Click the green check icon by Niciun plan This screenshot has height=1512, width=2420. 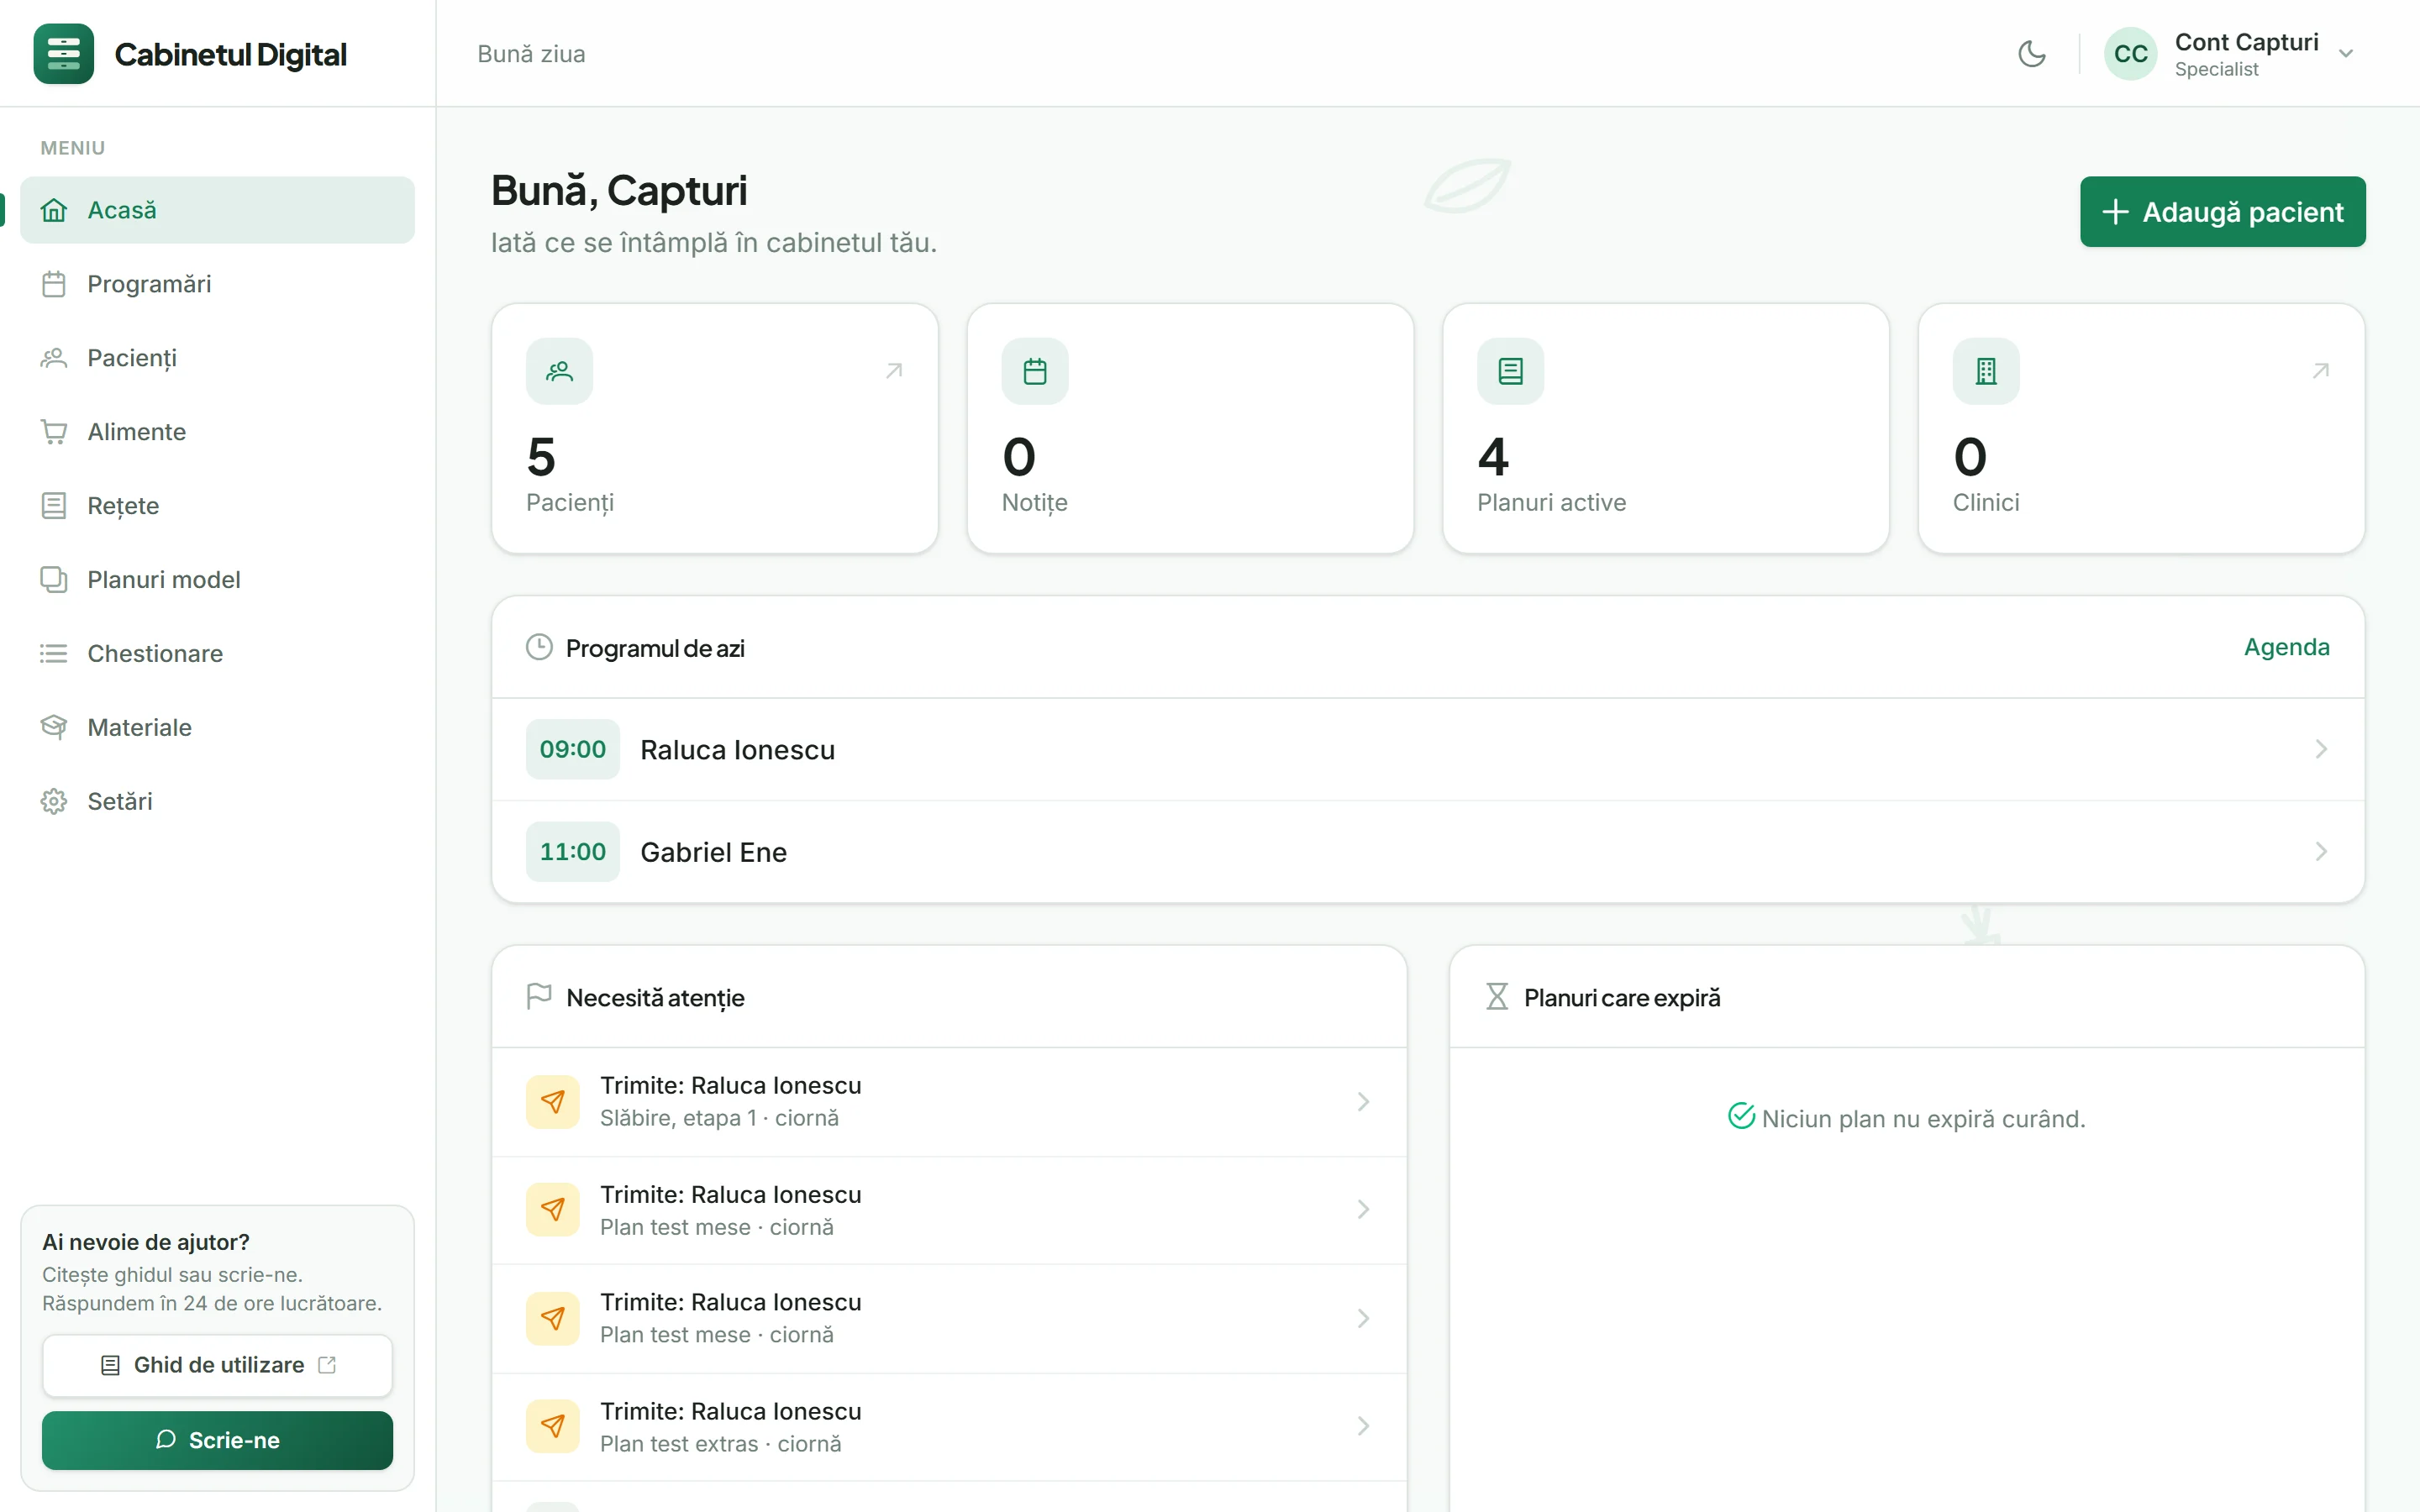tap(1741, 1116)
